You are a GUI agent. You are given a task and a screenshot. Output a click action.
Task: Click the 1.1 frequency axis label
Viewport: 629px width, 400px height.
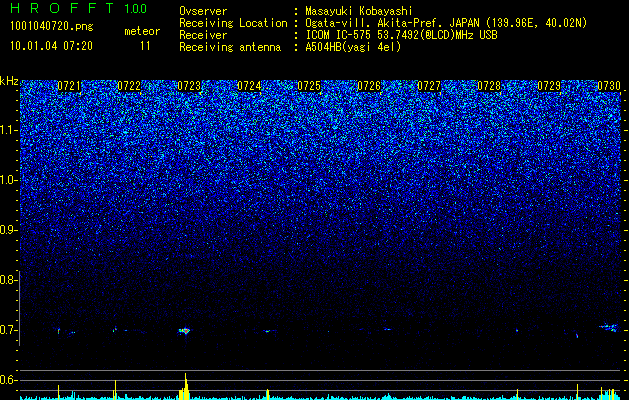tap(8, 130)
